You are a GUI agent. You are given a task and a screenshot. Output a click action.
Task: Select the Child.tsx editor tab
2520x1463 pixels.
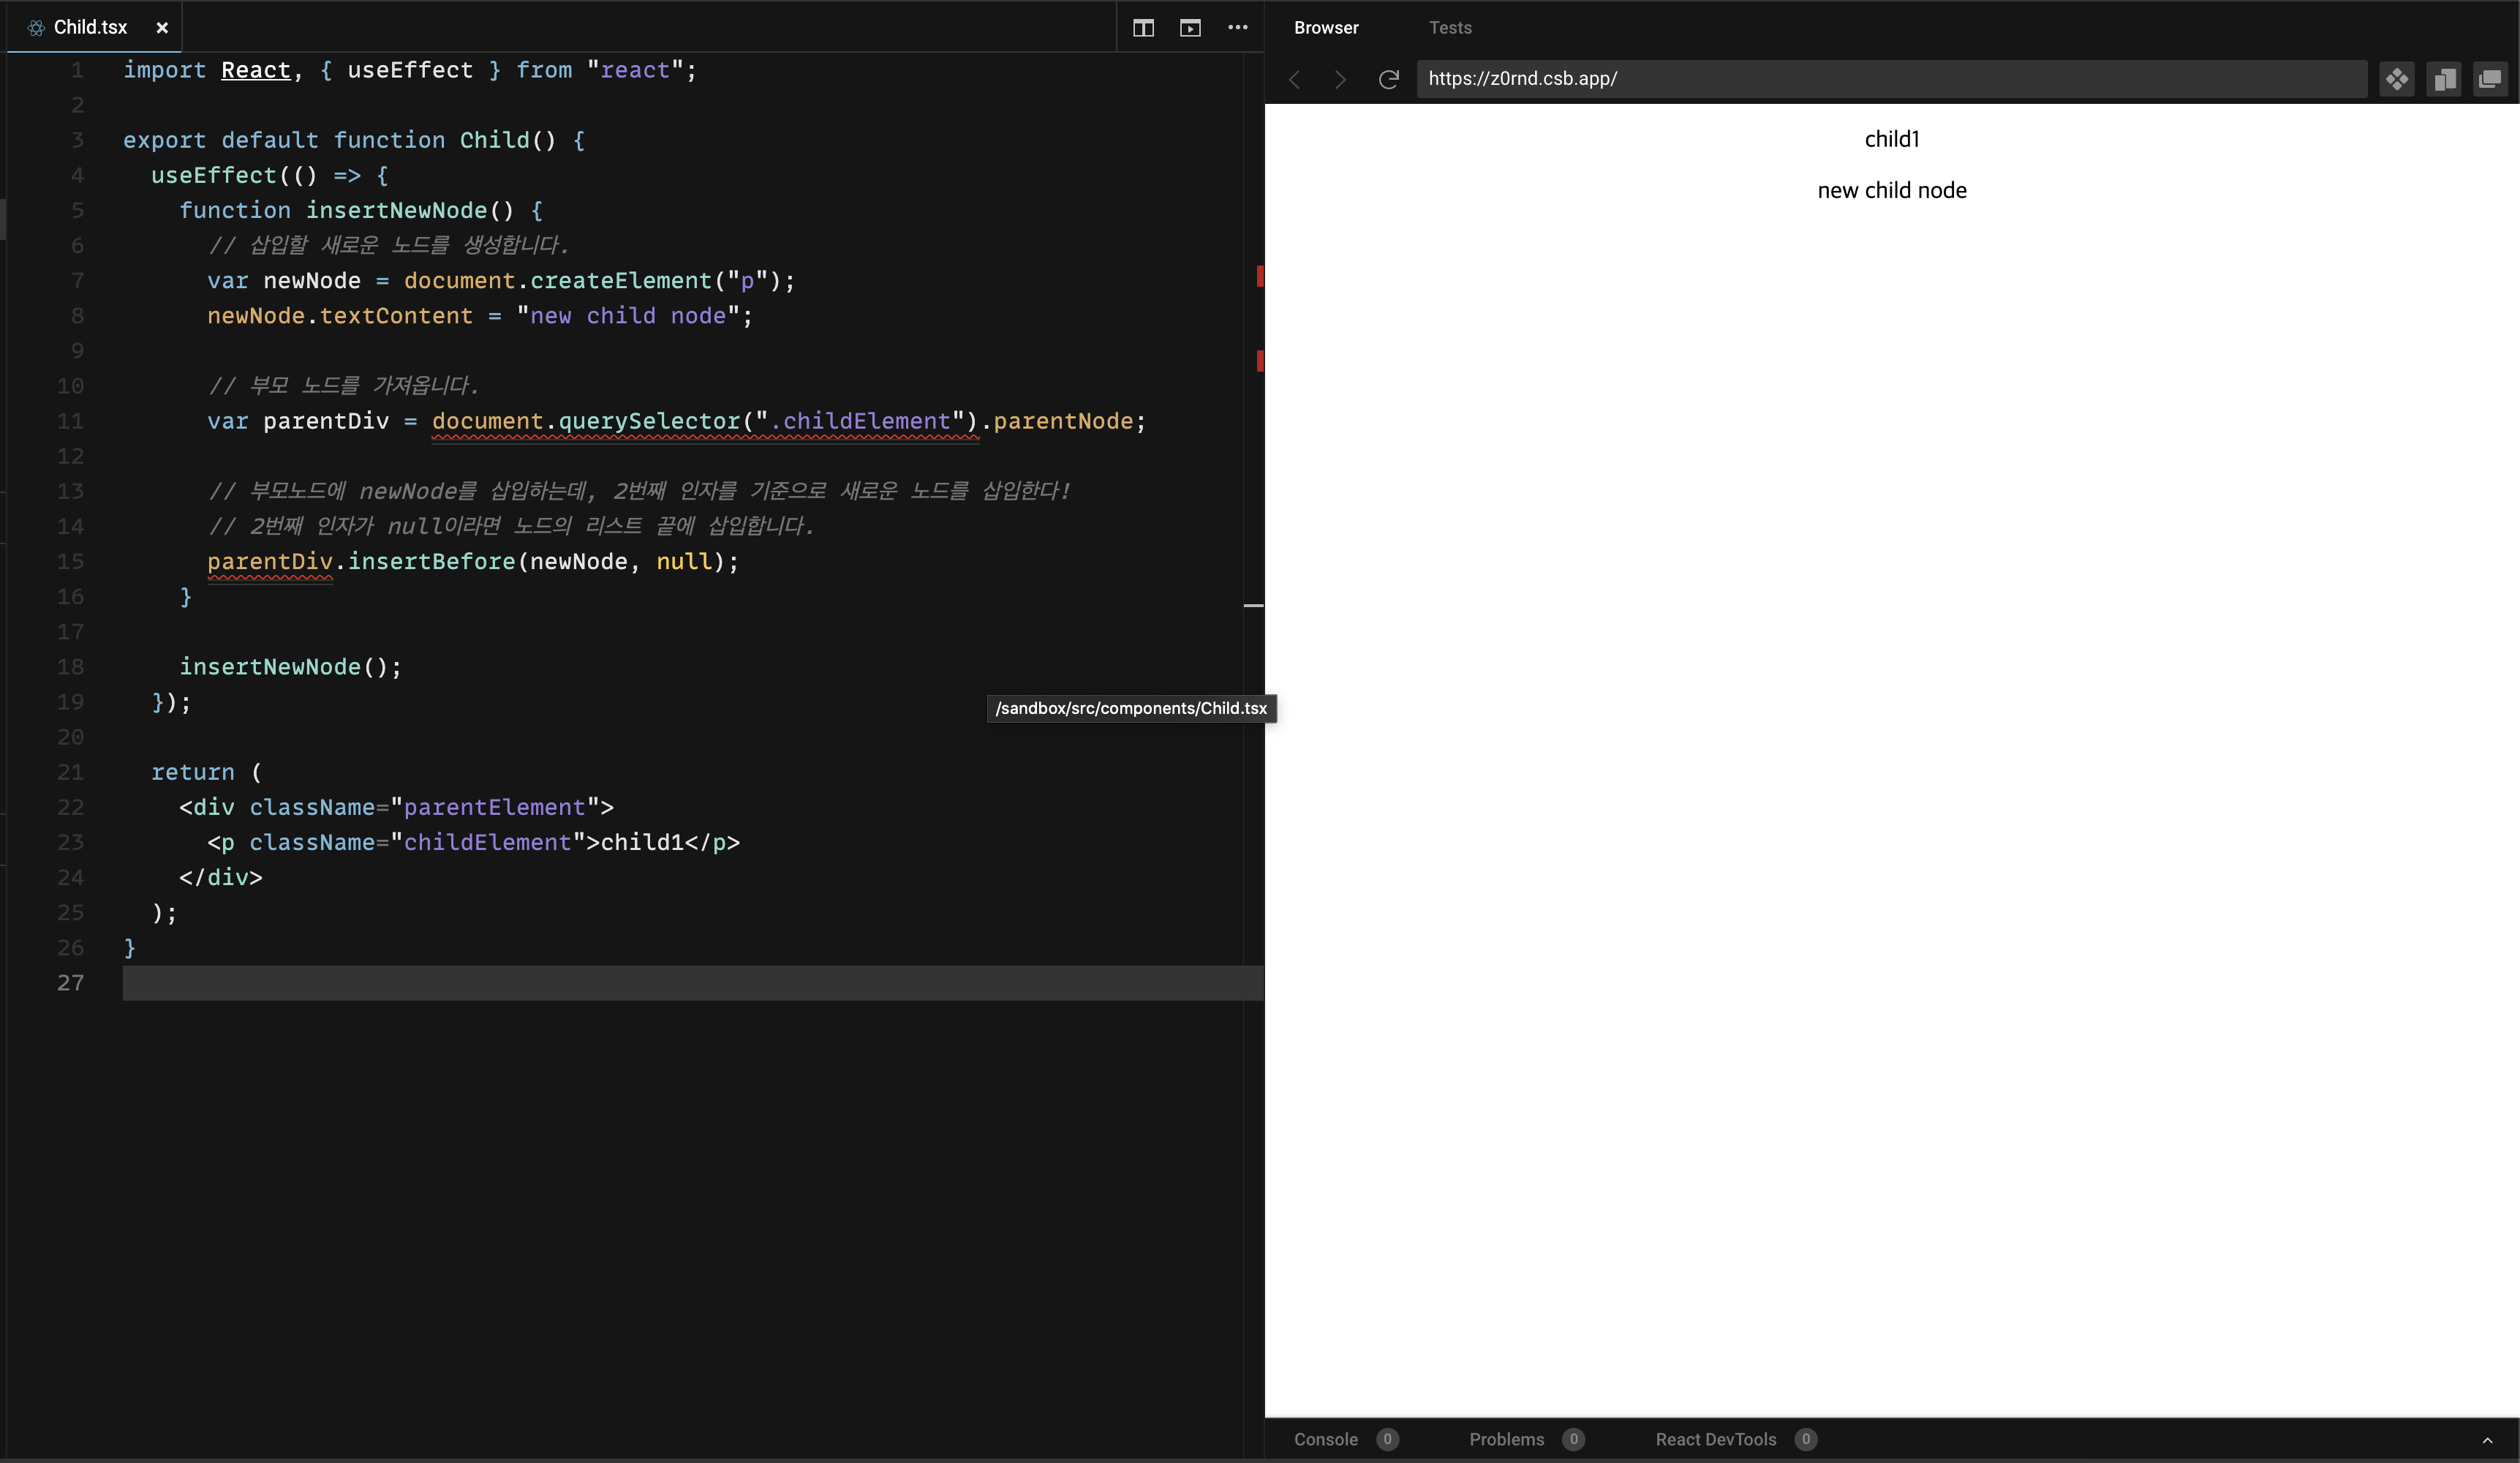coord(90,28)
